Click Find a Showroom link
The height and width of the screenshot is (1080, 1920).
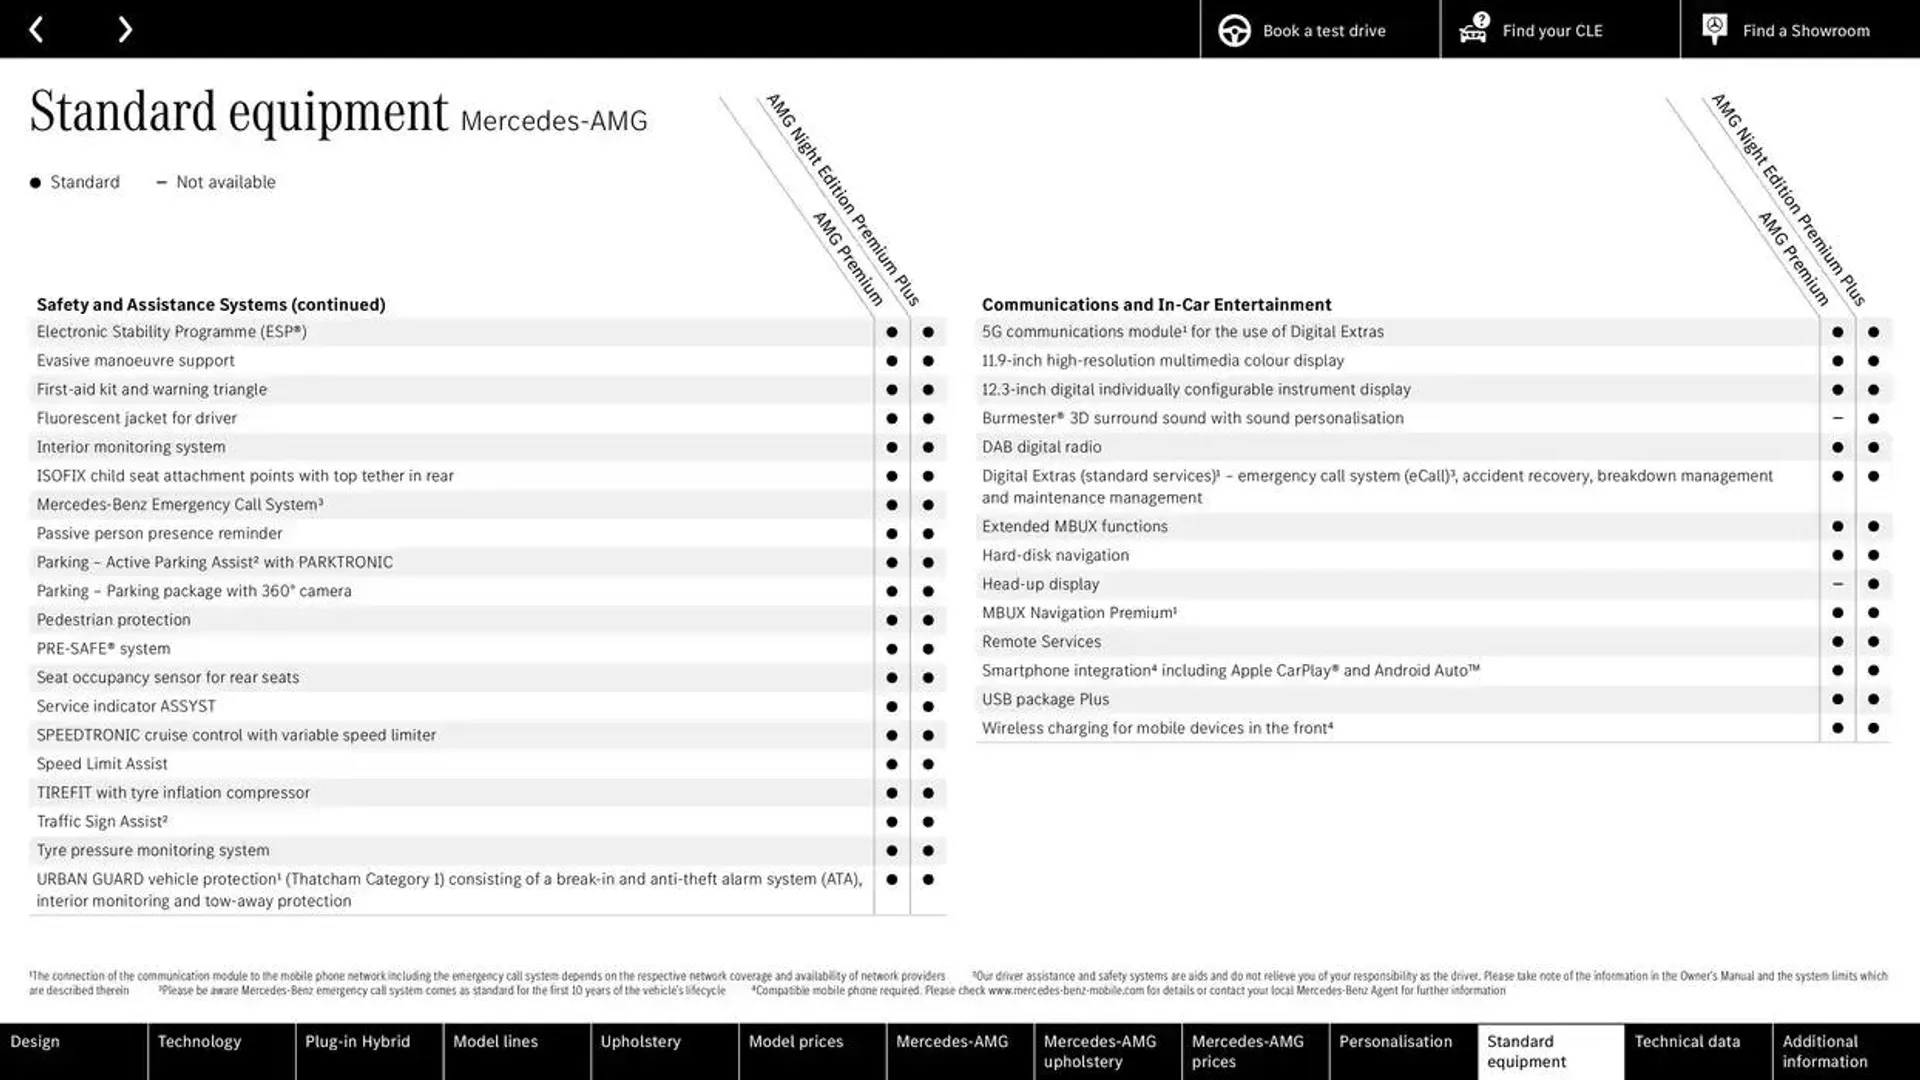1797,29
